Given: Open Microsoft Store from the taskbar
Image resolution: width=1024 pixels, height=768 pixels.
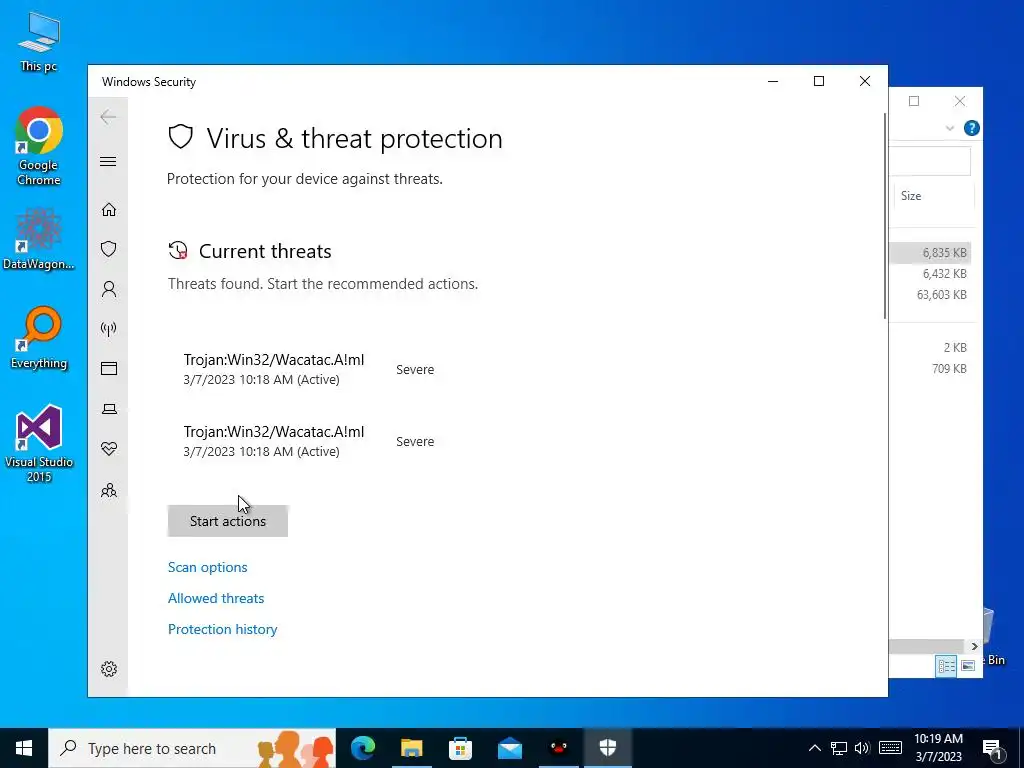Looking at the screenshot, I should pyautogui.click(x=460, y=748).
